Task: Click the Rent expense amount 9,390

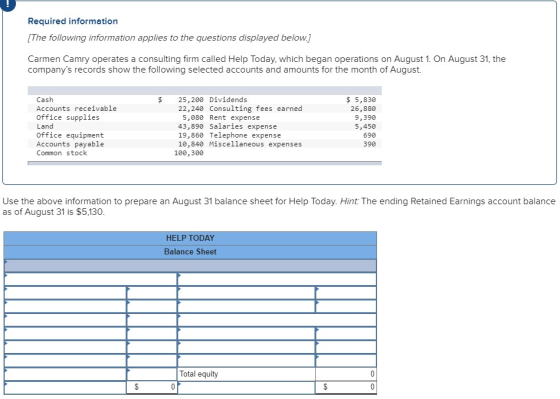Action: coord(365,118)
